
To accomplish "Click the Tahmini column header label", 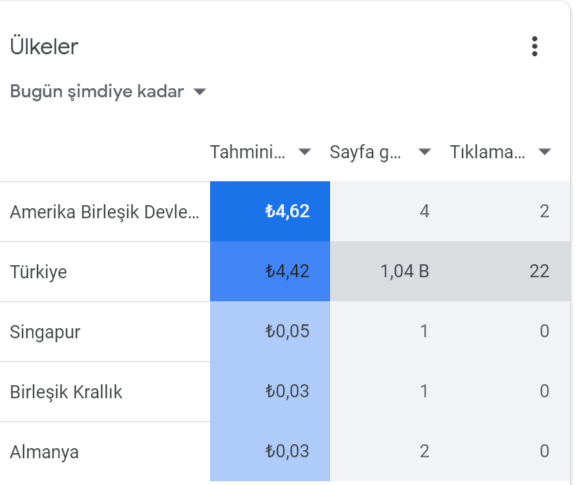I will (247, 152).
